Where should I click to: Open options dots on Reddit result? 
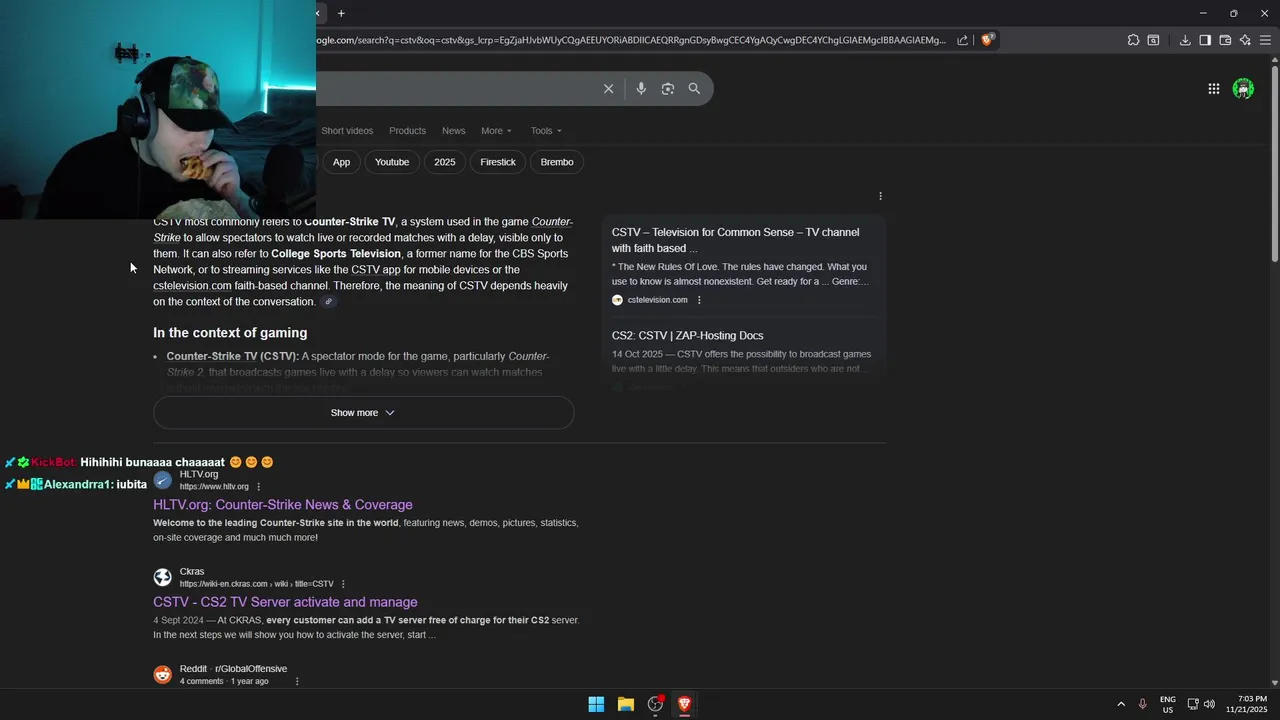297,681
